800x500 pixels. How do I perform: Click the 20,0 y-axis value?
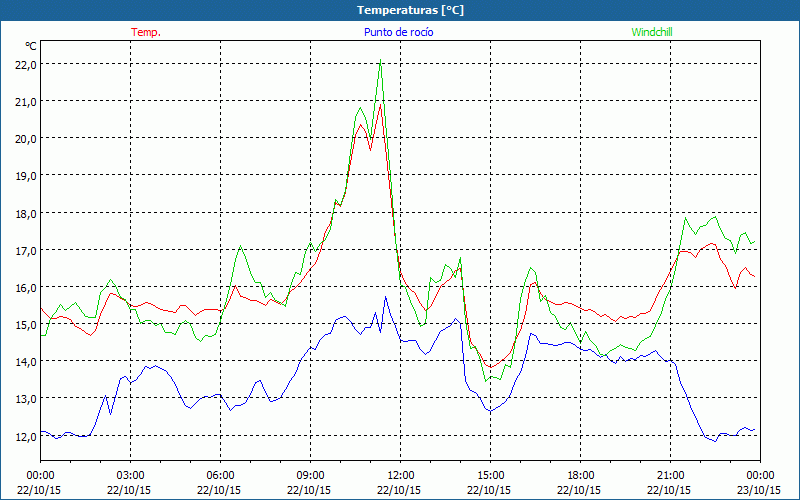[x=27, y=139]
